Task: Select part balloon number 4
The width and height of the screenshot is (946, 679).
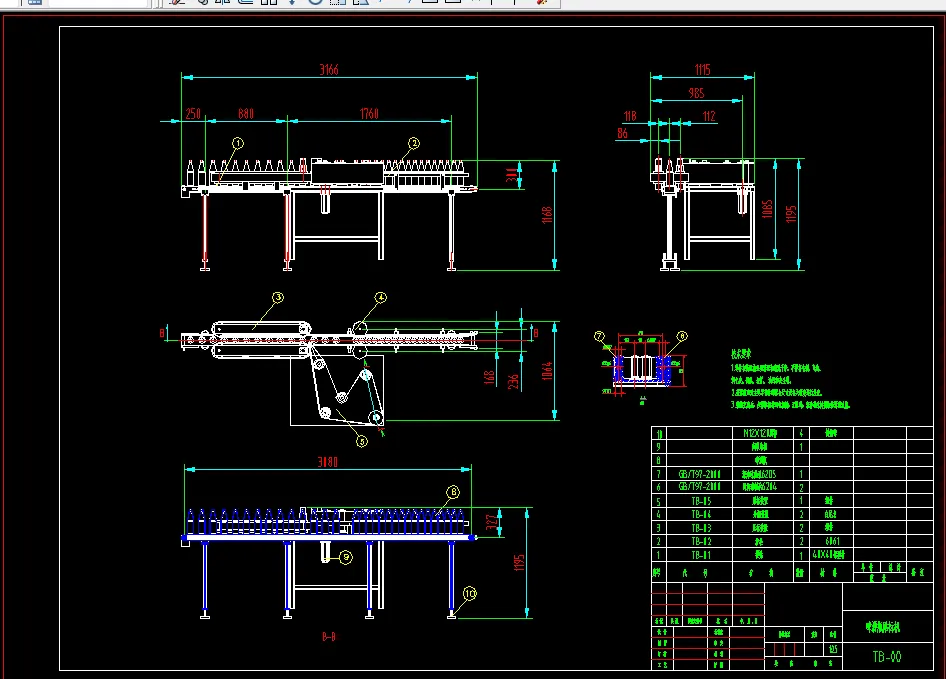Action: click(380, 298)
